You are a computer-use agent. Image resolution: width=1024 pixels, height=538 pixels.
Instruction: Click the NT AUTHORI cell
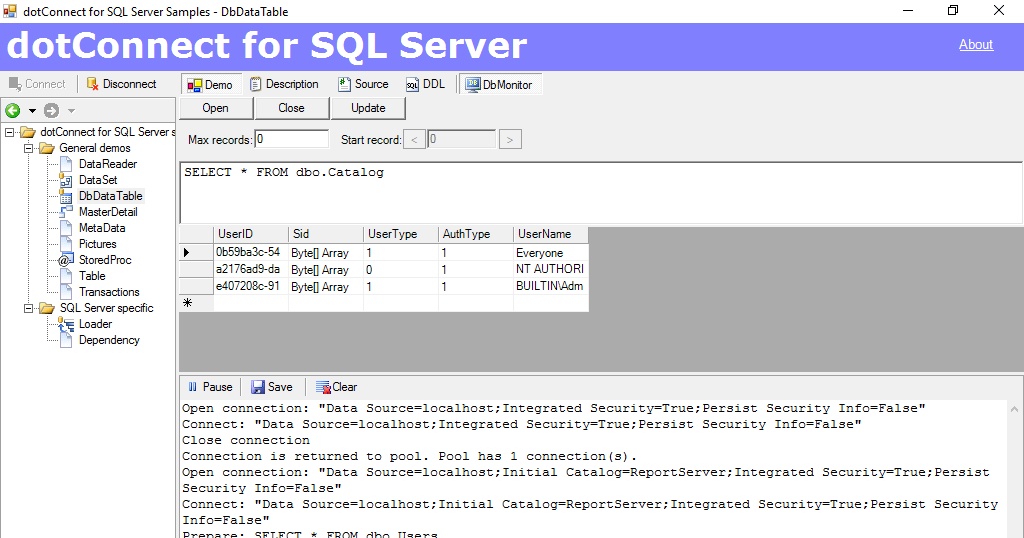click(x=551, y=269)
